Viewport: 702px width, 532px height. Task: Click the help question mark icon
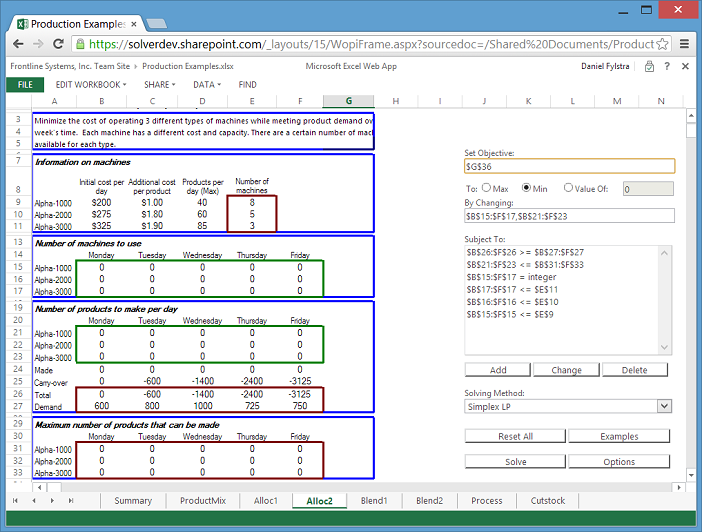tap(667, 67)
